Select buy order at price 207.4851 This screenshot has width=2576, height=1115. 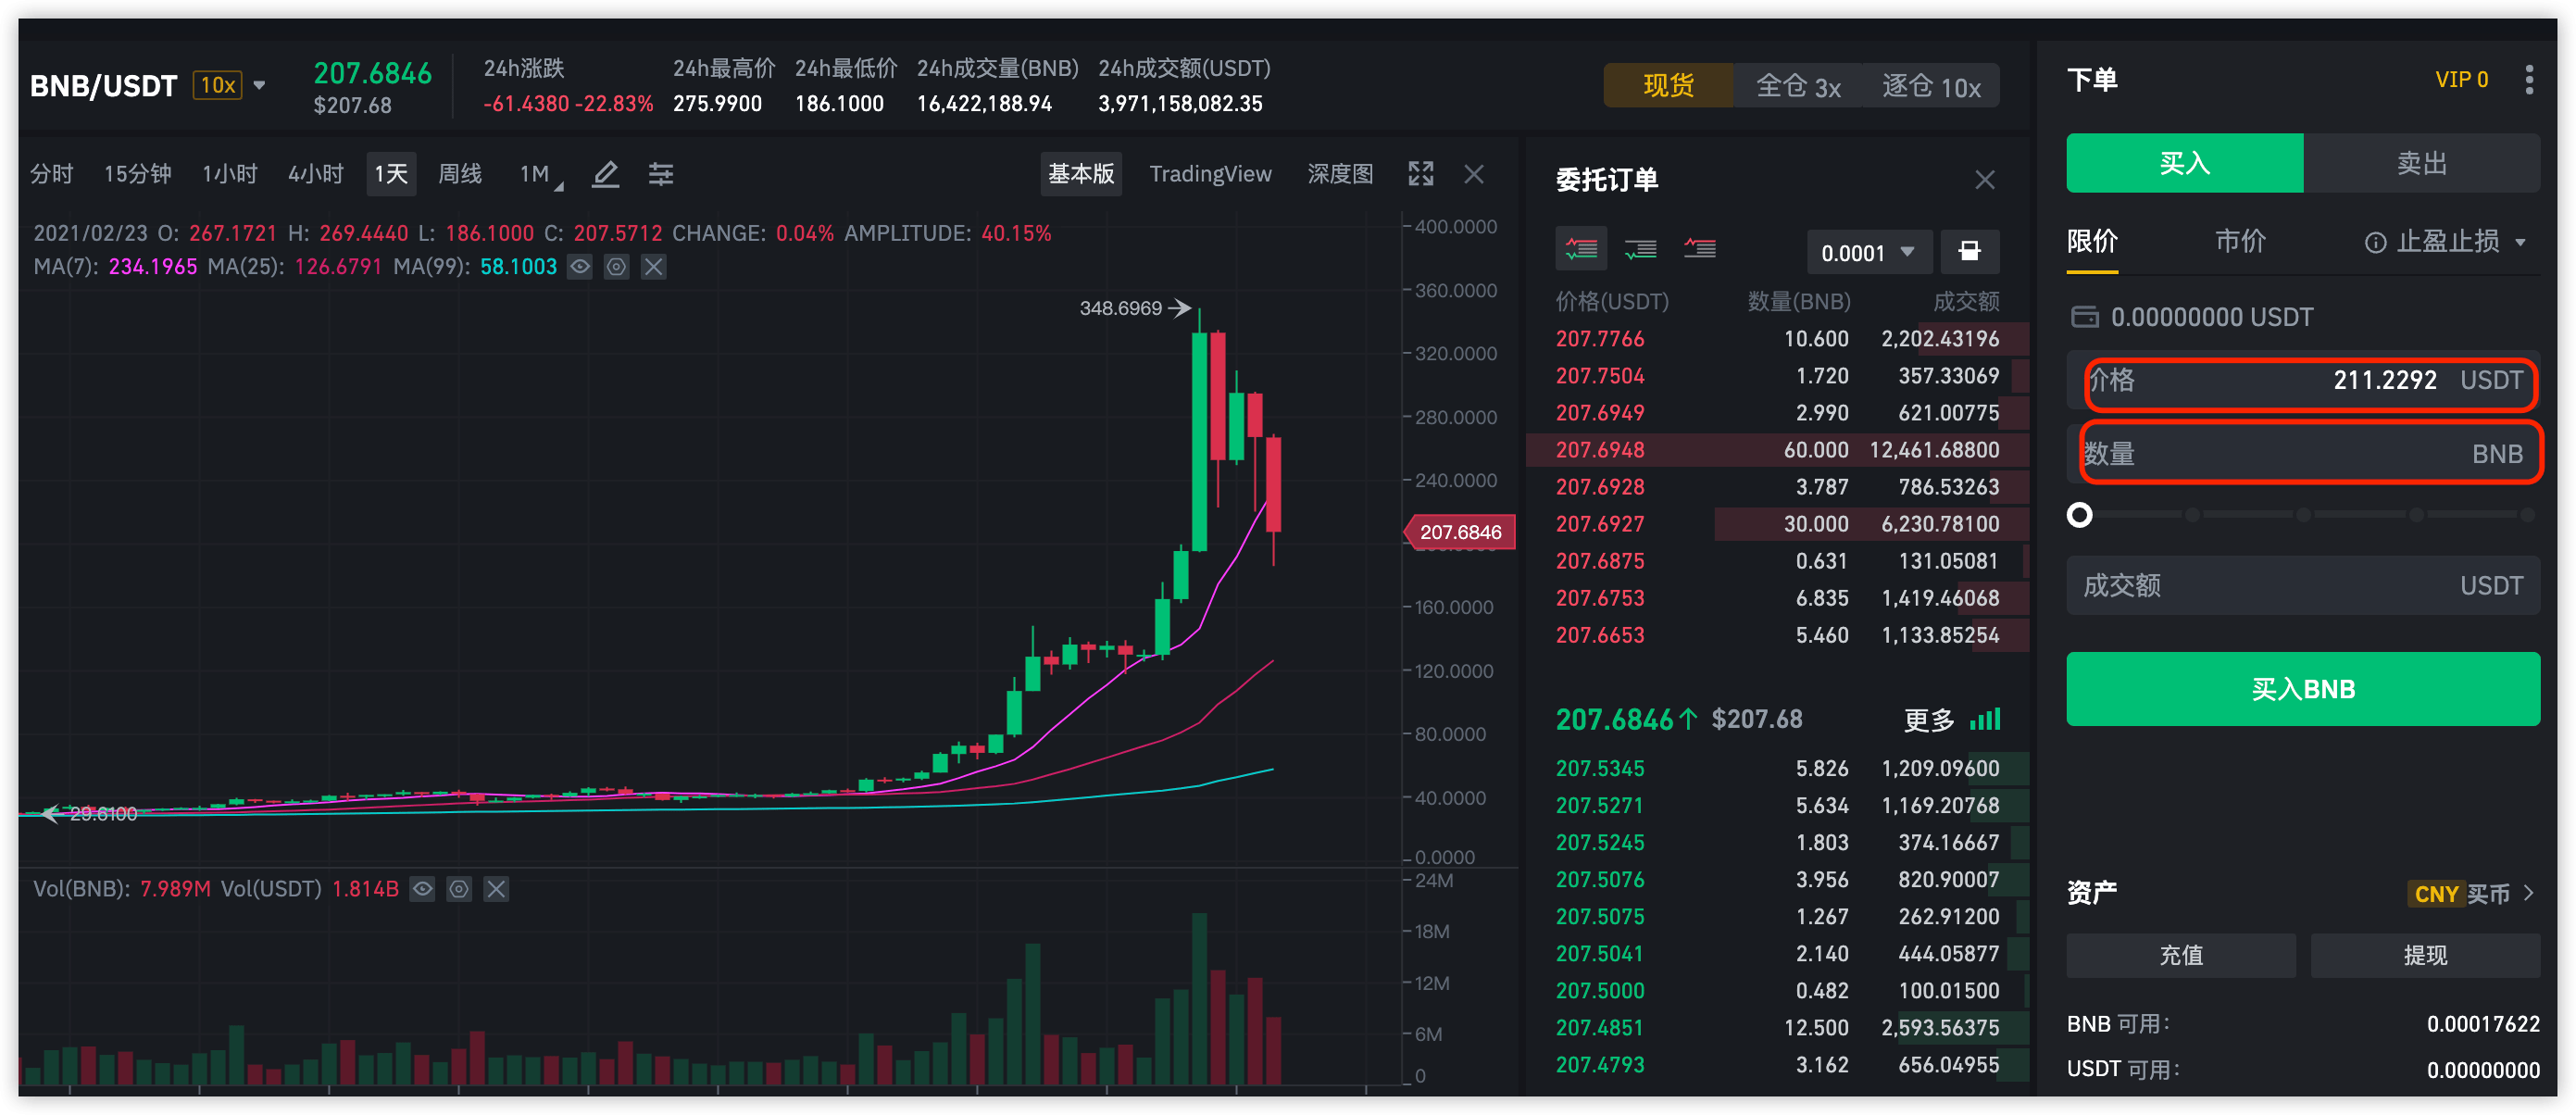[1777, 1027]
